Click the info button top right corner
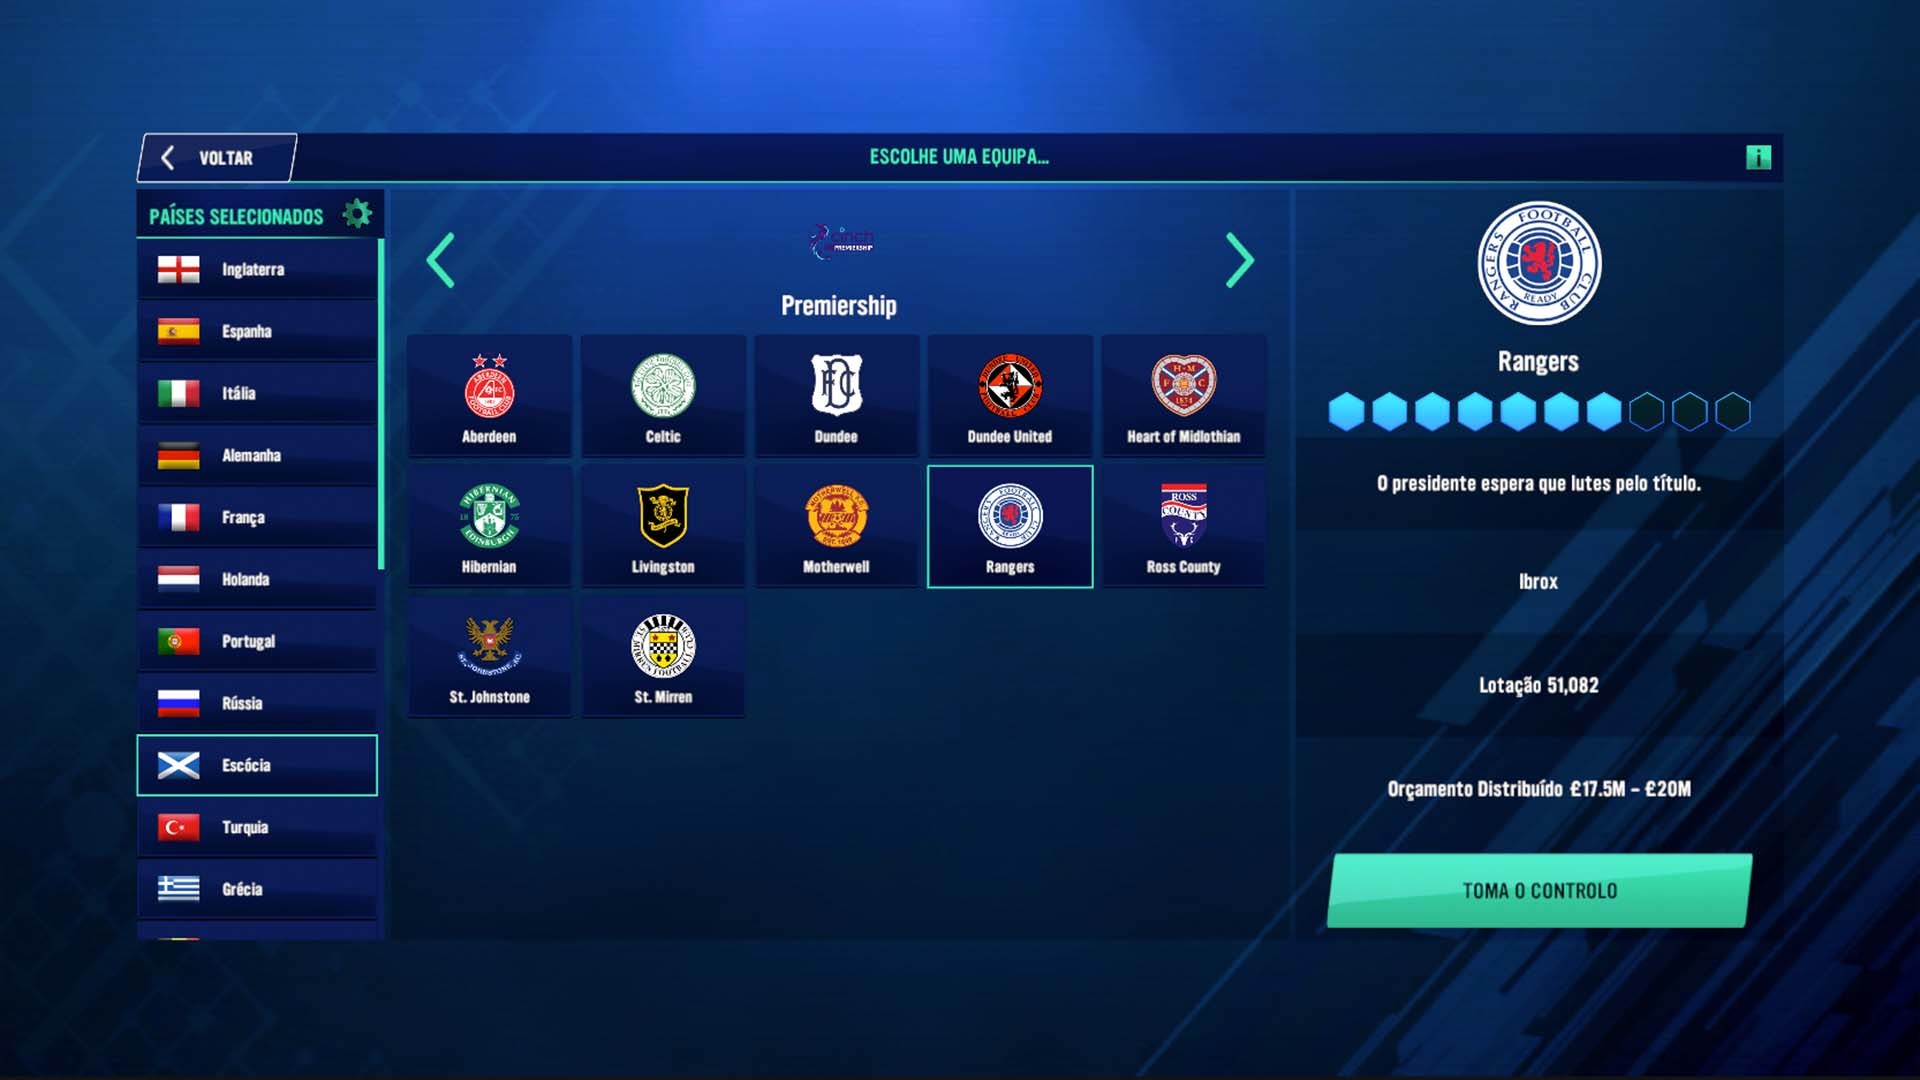Image resolution: width=1920 pixels, height=1080 pixels. pyautogui.click(x=1759, y=157)
